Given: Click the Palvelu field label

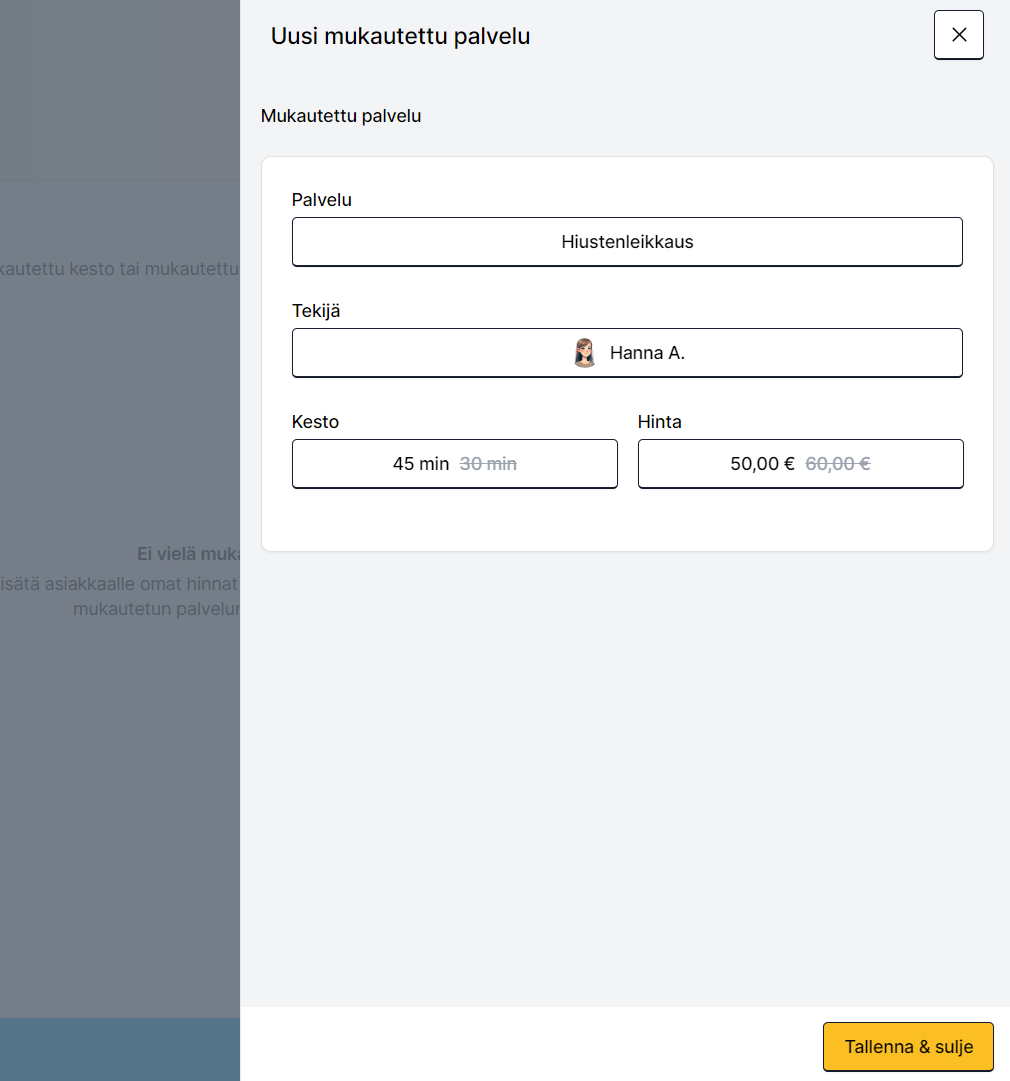Looking at the screenshot, I should coord(321,200).
